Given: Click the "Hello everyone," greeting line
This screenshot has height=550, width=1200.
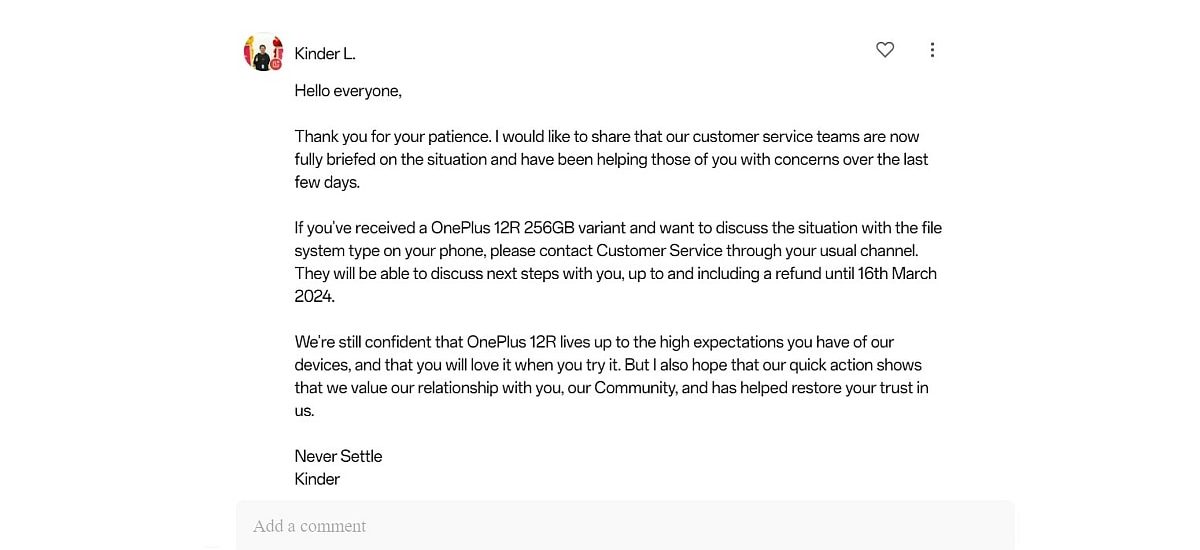Looking at the screenshot, I should (348, 91).
